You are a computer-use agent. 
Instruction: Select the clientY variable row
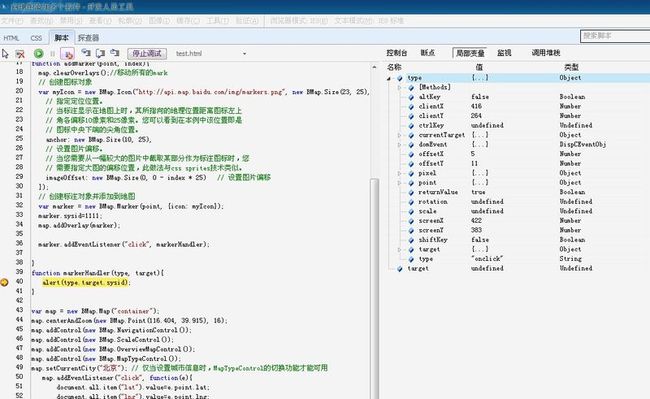tap(518, 116)
